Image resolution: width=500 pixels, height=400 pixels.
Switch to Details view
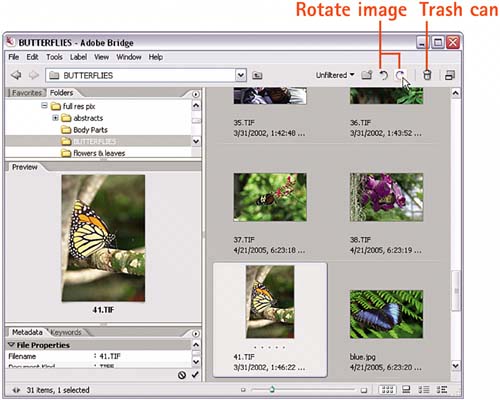(x=424, y=389)
